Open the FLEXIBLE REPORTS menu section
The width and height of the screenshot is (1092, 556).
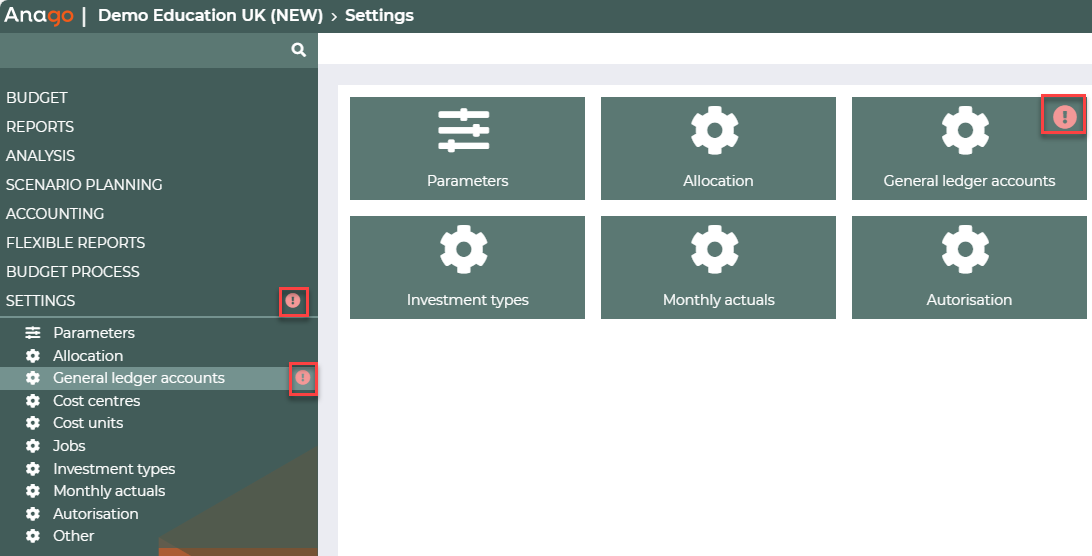75,242
